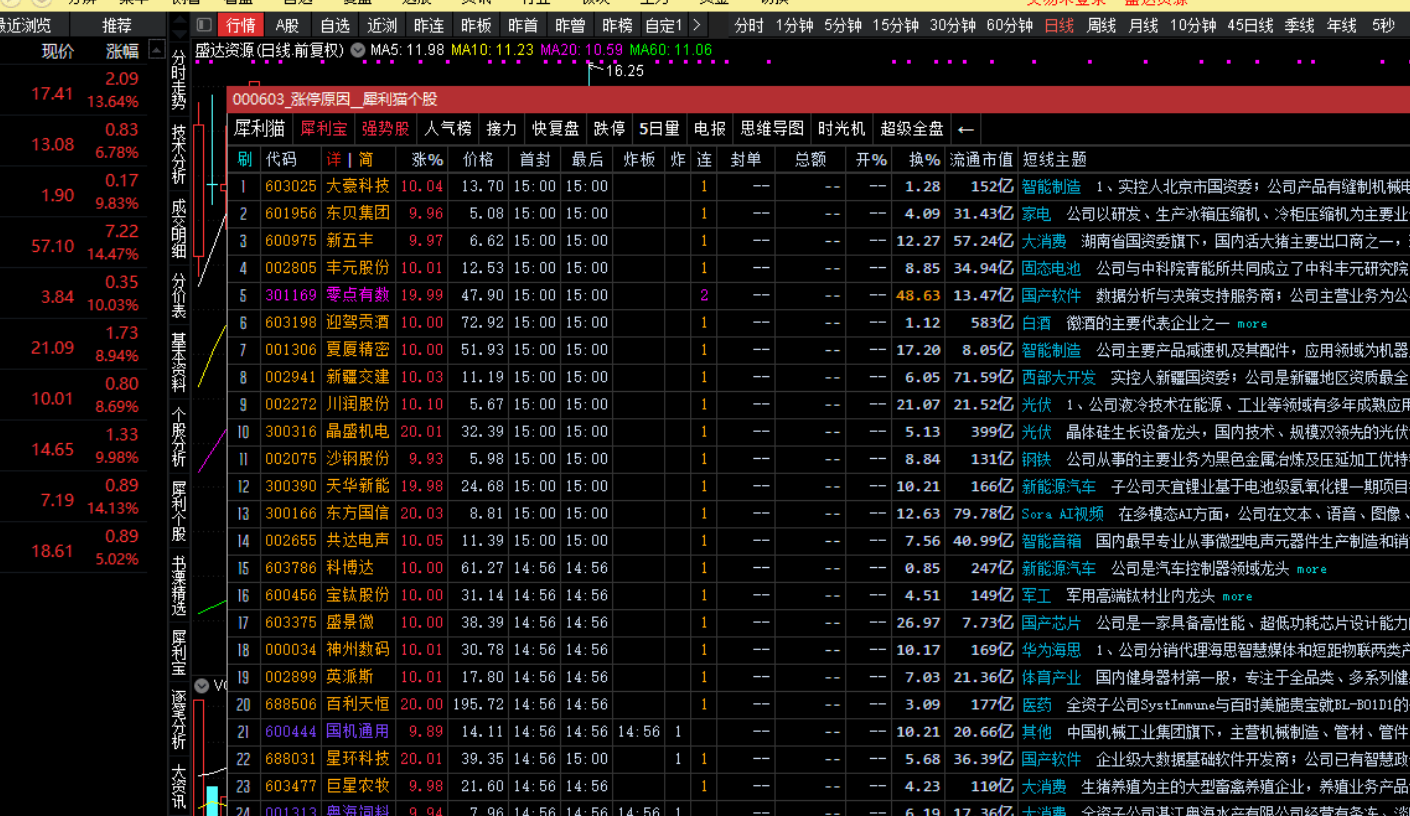Click the 现价 column header in left panel
Viewport: 1410px width, 816px height.
[x=57, y=50]
